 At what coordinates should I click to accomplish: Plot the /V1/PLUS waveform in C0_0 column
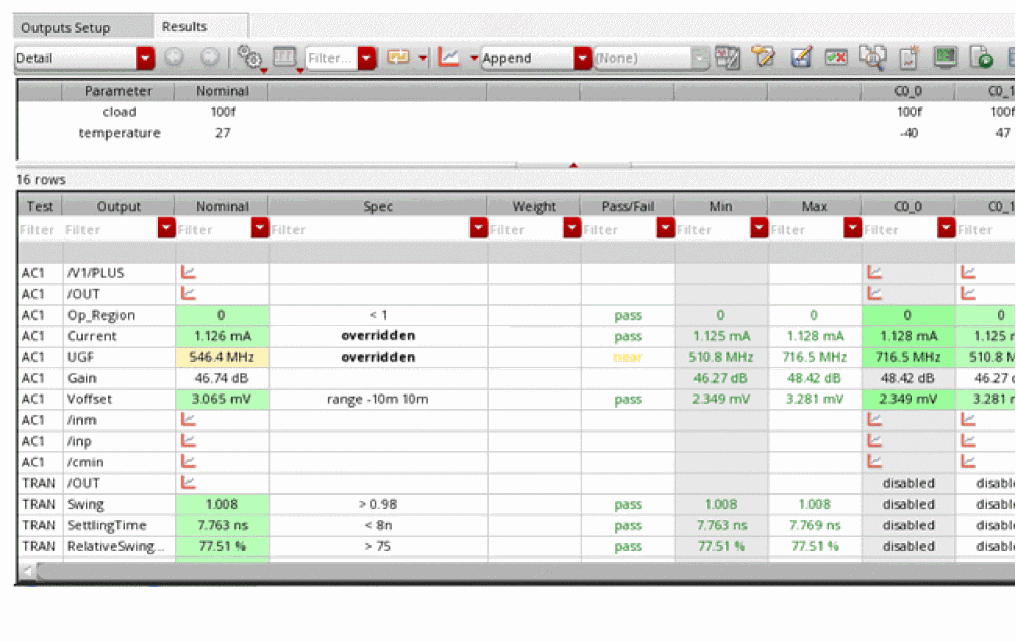tap(875, 272)
